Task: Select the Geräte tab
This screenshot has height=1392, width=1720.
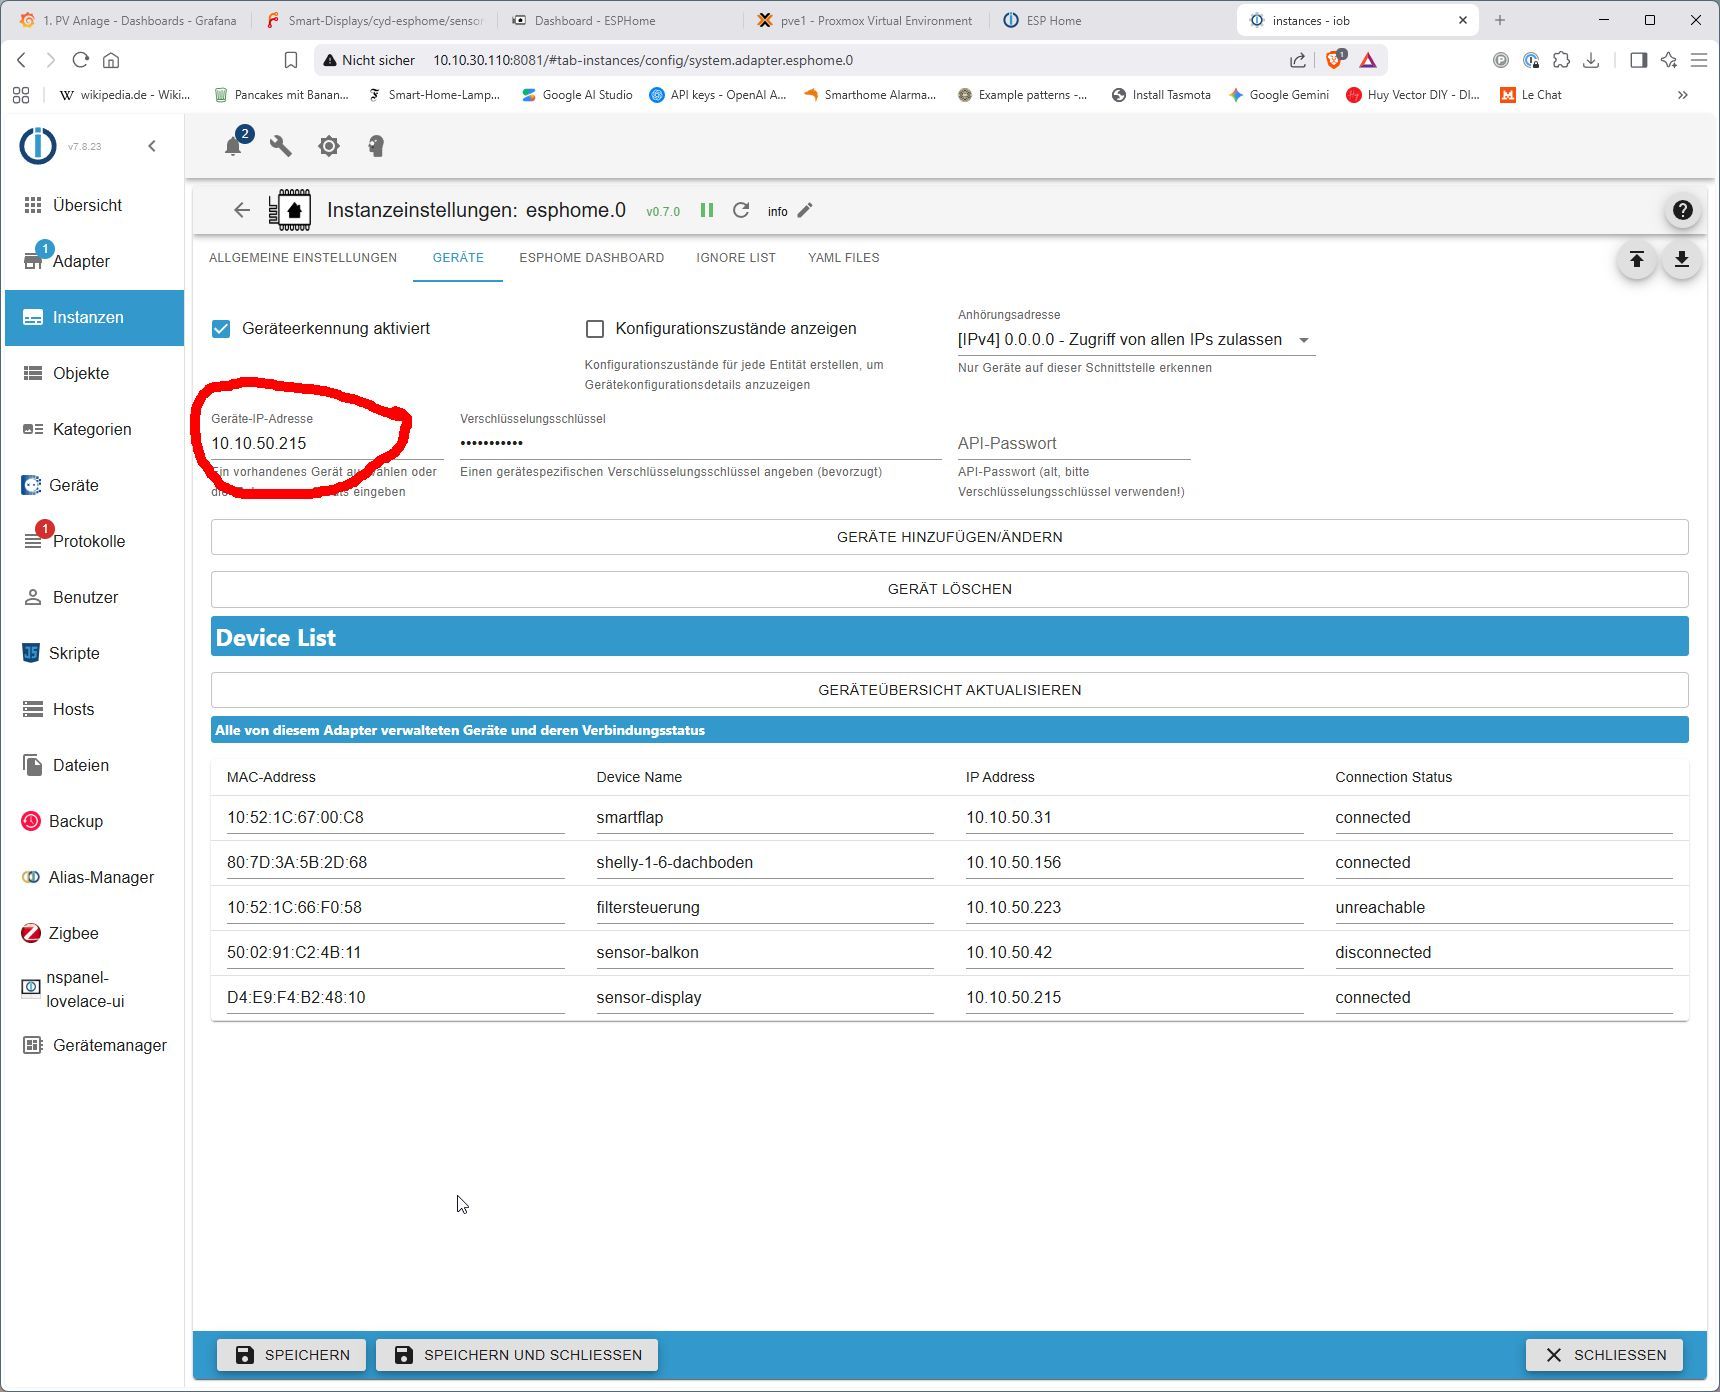Action: 458,258
